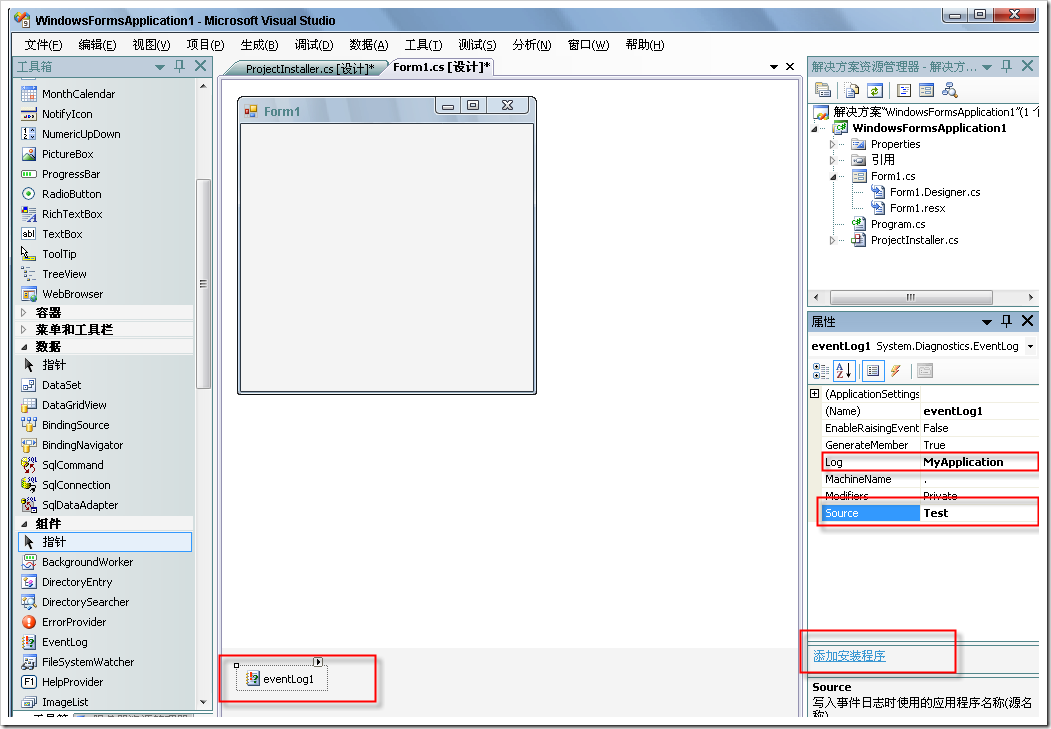Expand the Properties node in solution tree
This screenshot has height=729, width=1051.
832,144
